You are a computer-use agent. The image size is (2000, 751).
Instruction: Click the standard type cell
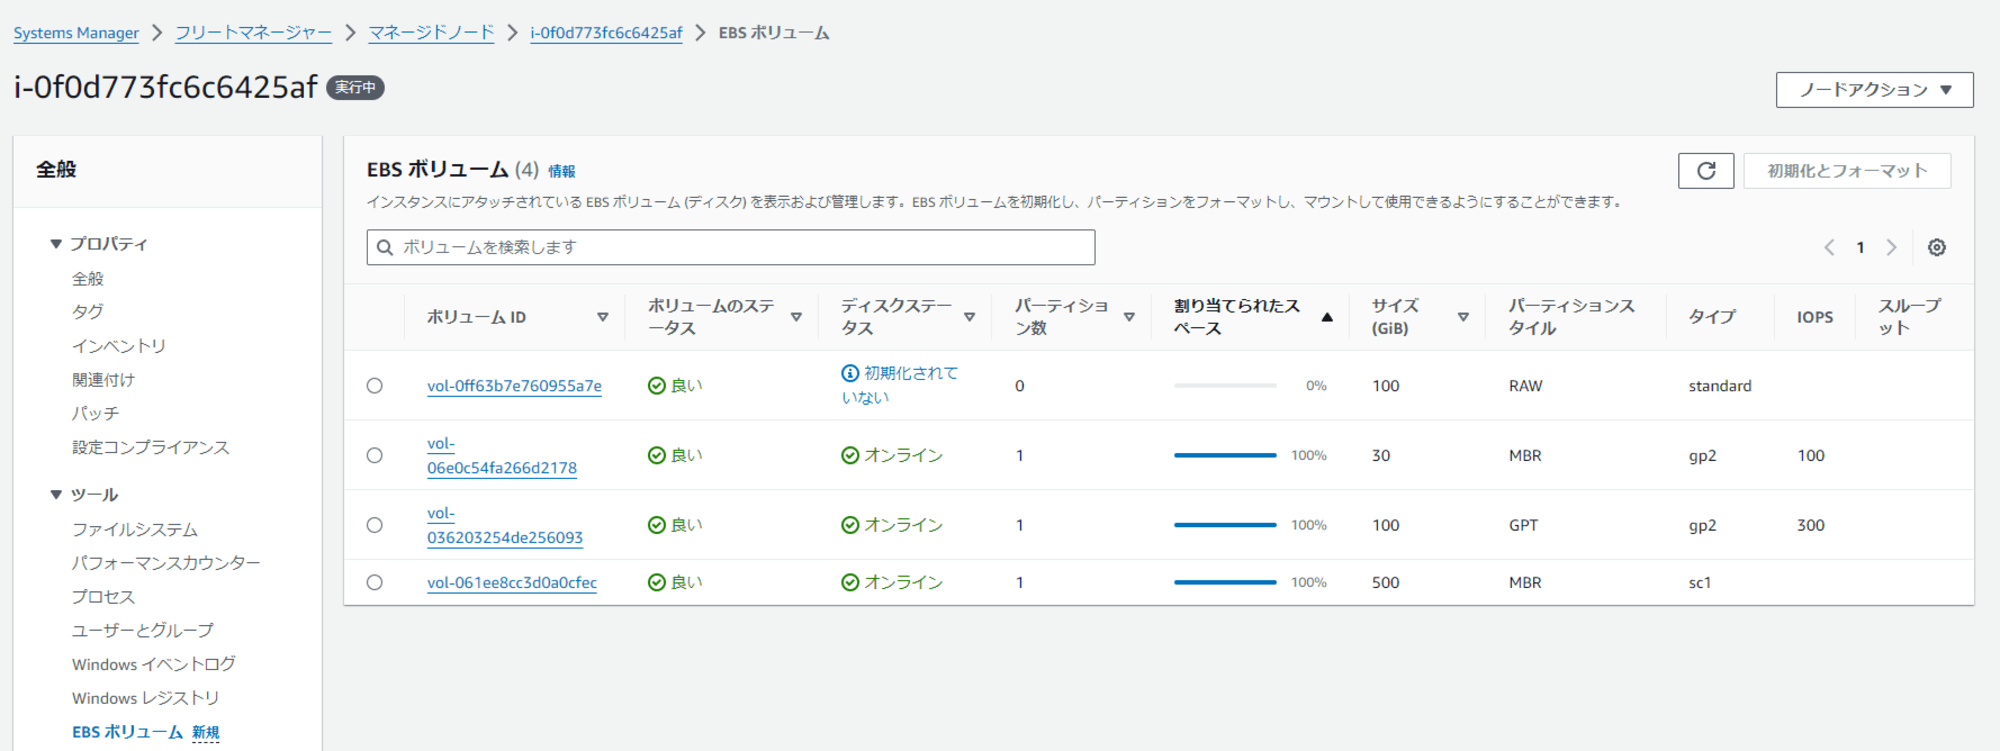[x=1720, y=386]
